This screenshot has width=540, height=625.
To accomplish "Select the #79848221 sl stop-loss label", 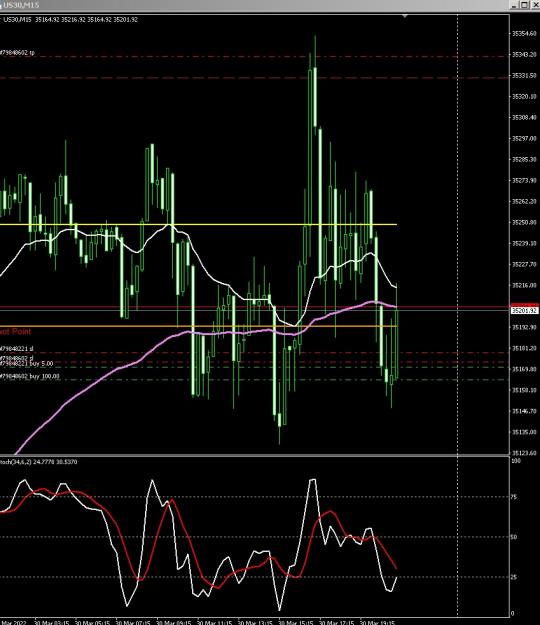I will [x=17, y=349].
